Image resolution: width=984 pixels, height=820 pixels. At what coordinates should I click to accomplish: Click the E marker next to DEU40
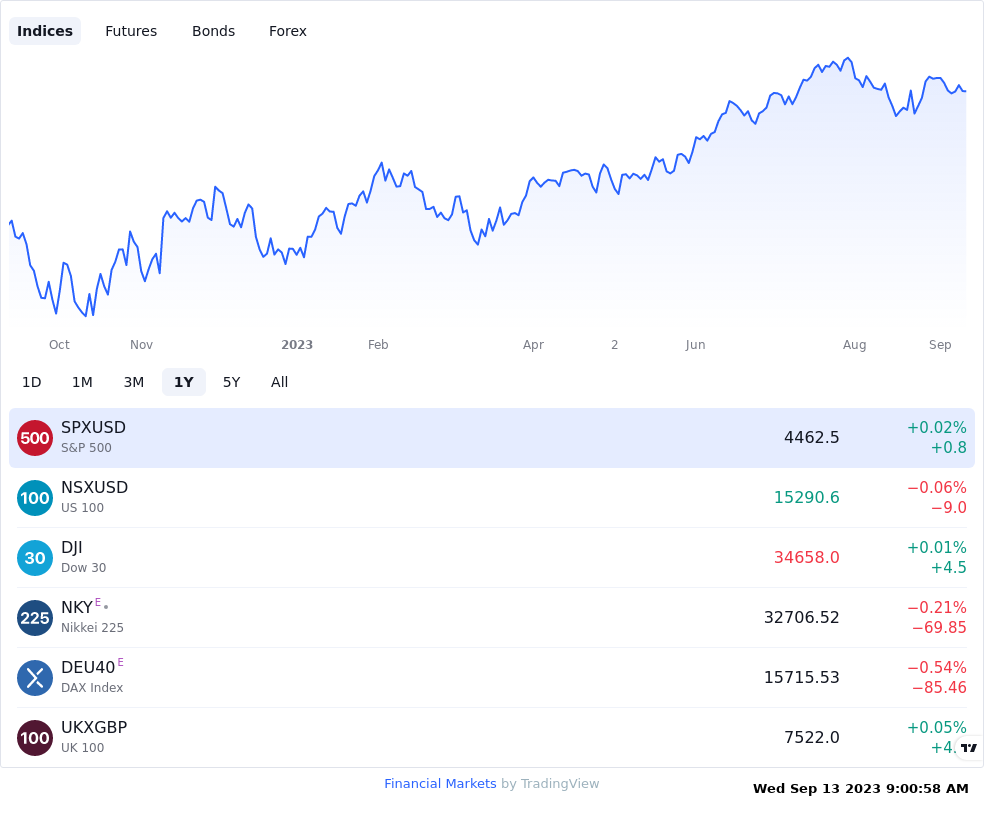pos(120,662)
